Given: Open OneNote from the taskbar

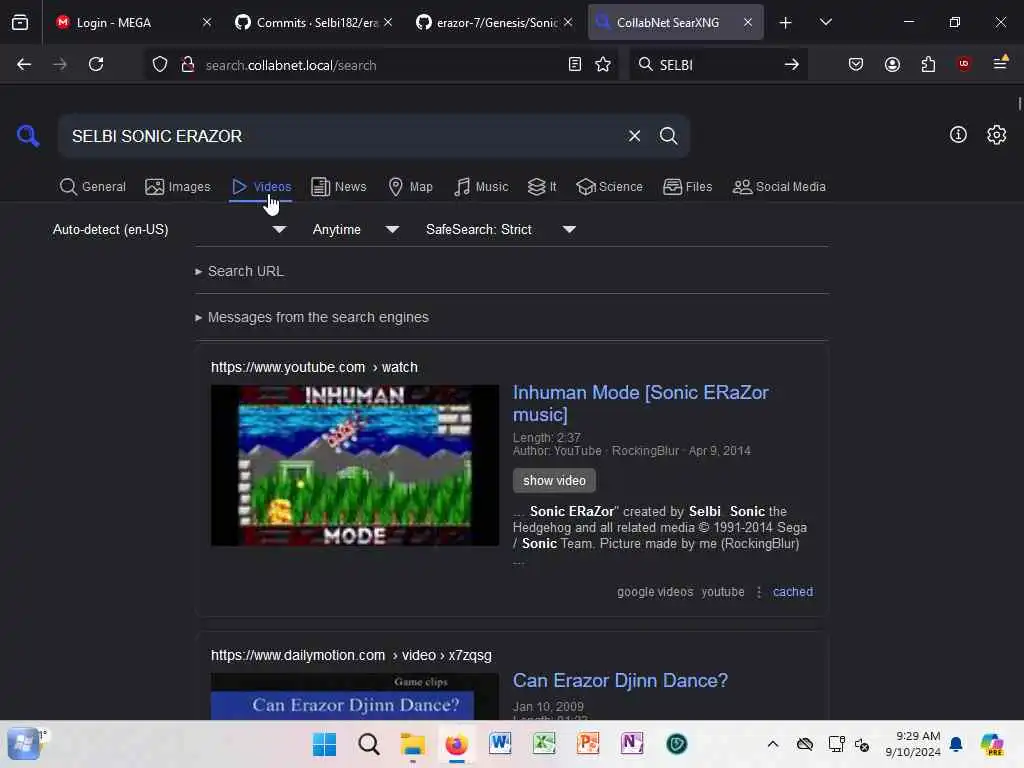Looking at the screenshot, I should pos(632,744).
